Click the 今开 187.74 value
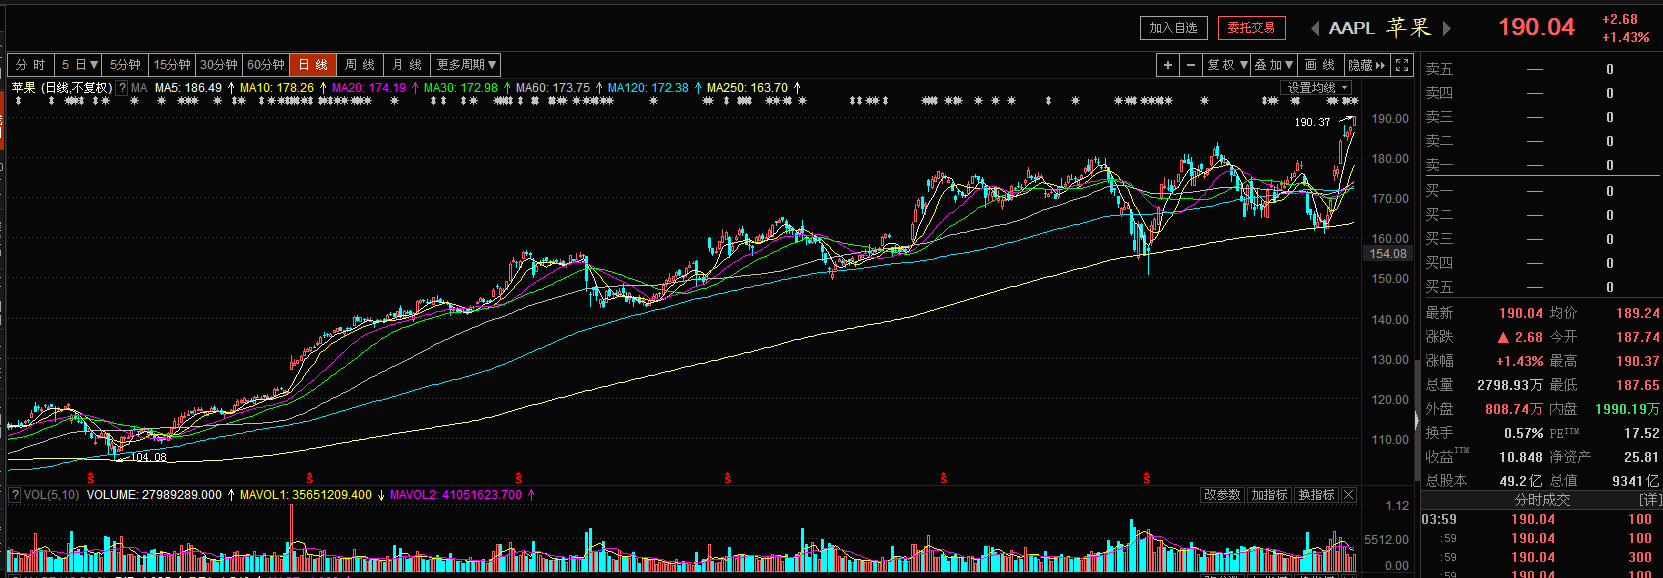1663x578 pixels. 1637,337
